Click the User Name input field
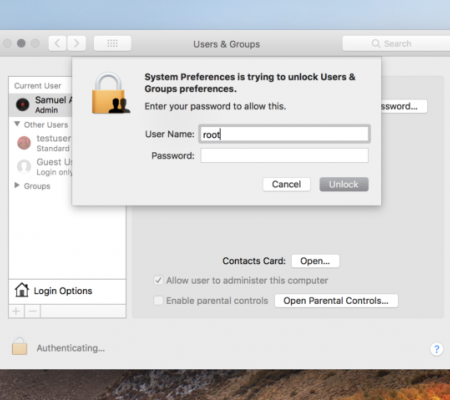This screenshot has height=400, width=450. [x=284, y=134]
